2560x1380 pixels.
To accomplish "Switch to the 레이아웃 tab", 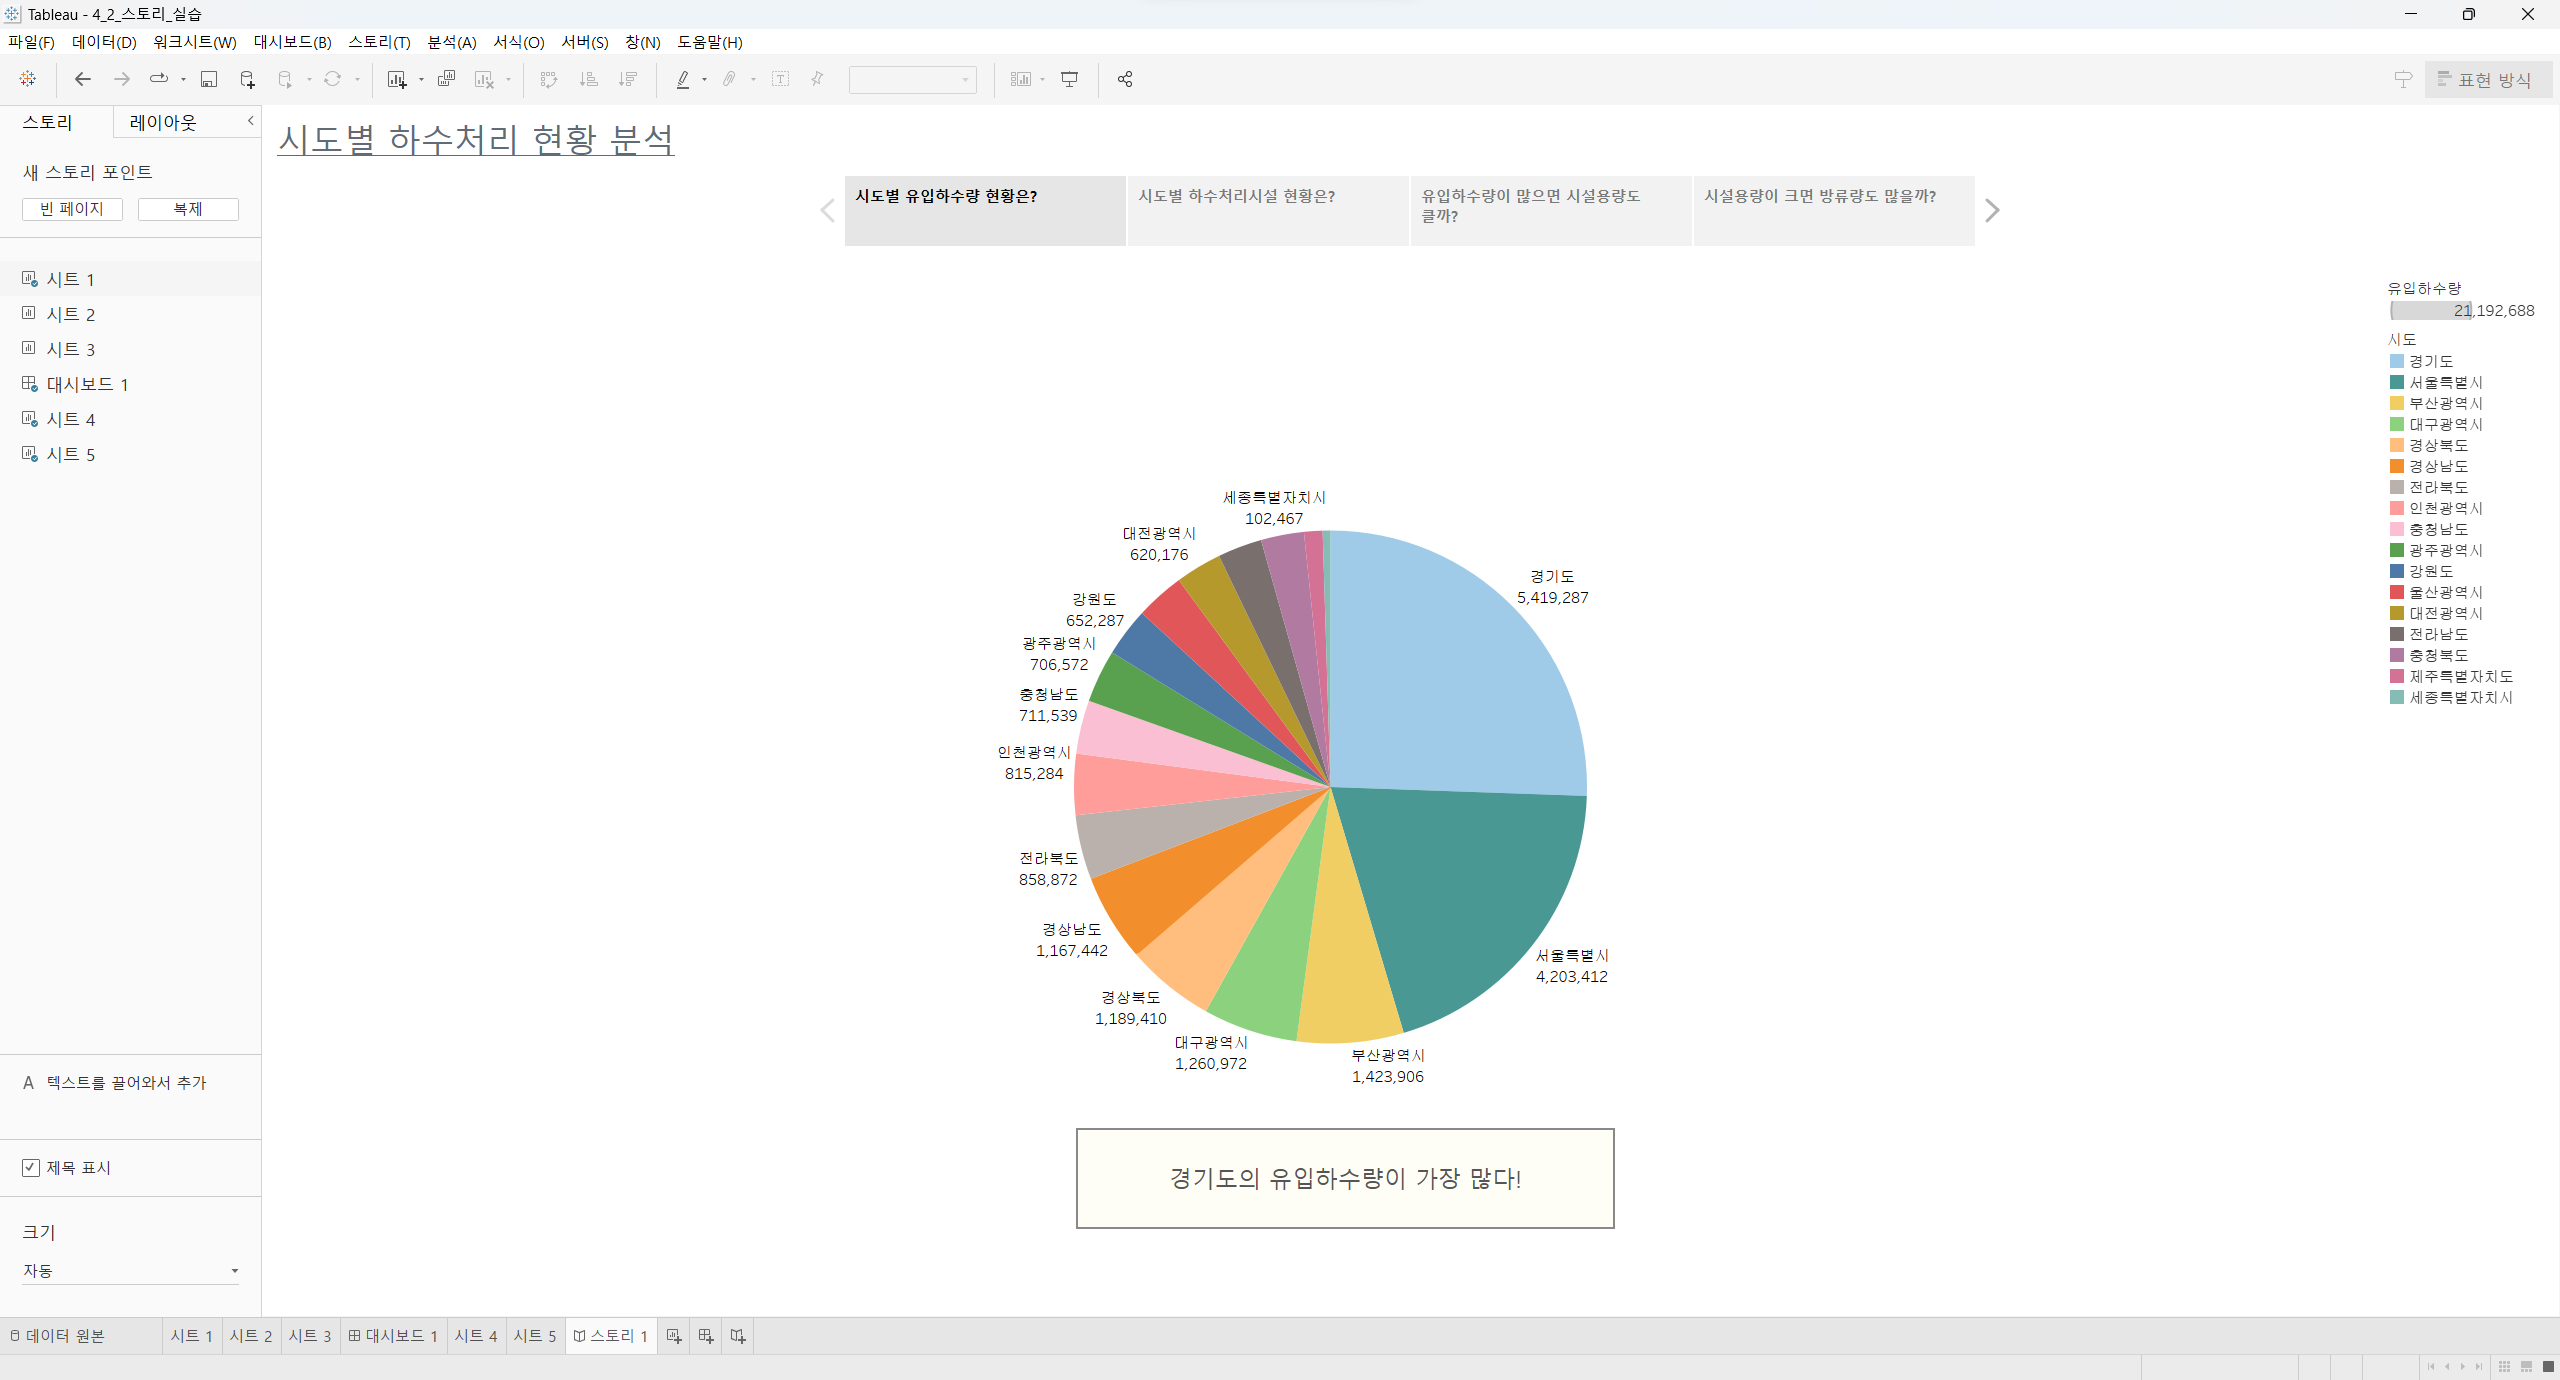I will pyautogui.click(x=163, y=122).
